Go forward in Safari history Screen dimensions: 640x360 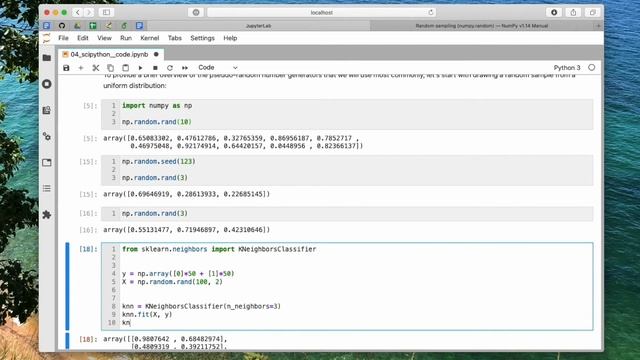tap(89, 13)
